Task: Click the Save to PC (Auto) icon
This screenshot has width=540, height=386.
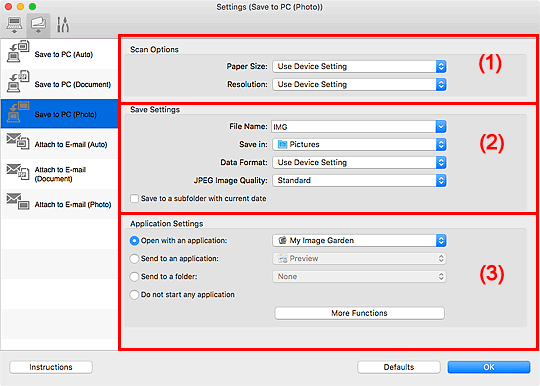Action: tap(18, 52)
